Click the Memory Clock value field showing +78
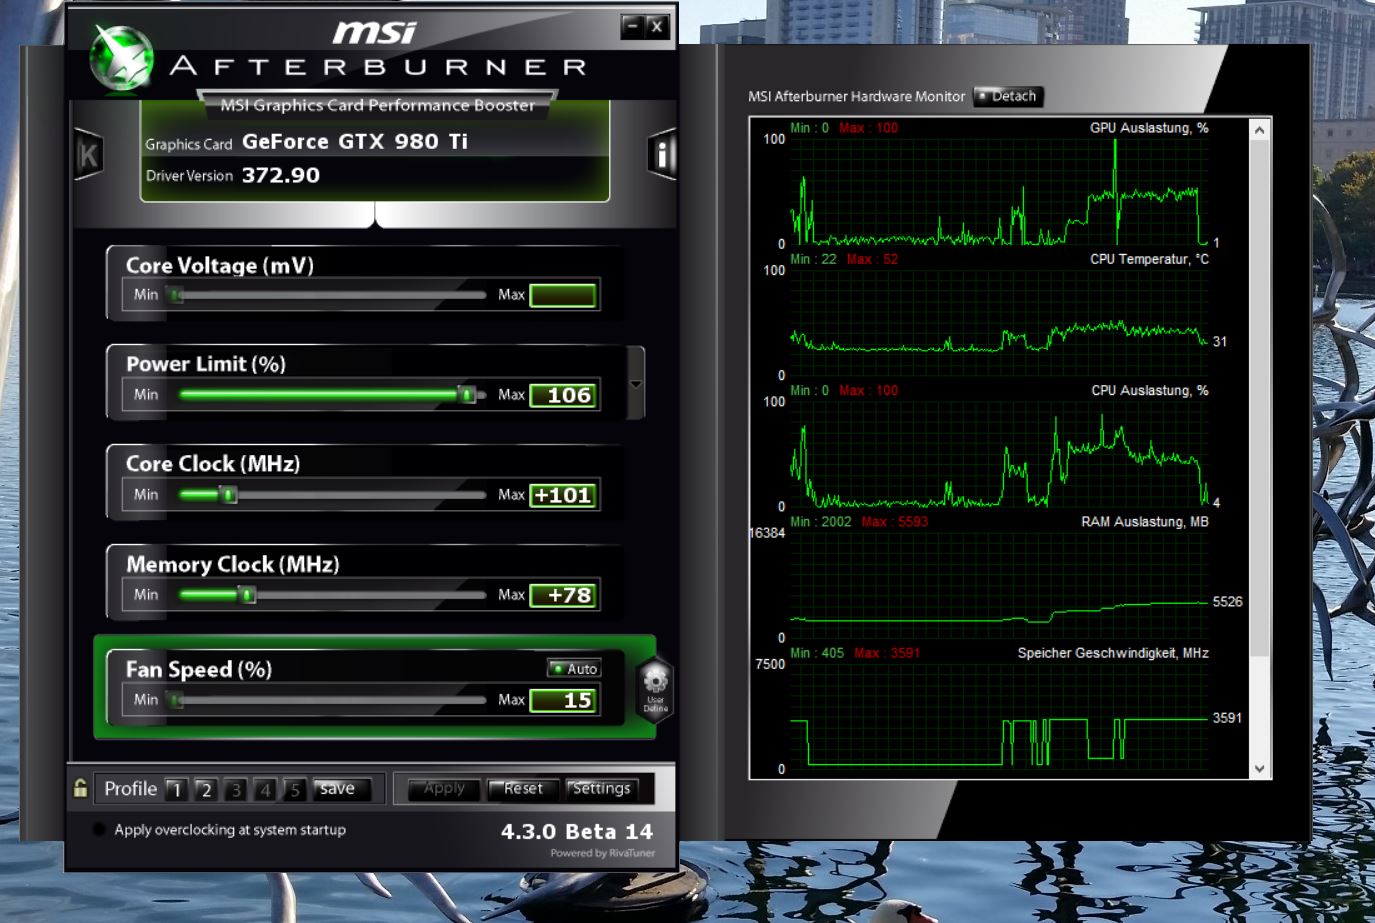The width and height of the screenshot is (1375, 923). tap(563, 595)
